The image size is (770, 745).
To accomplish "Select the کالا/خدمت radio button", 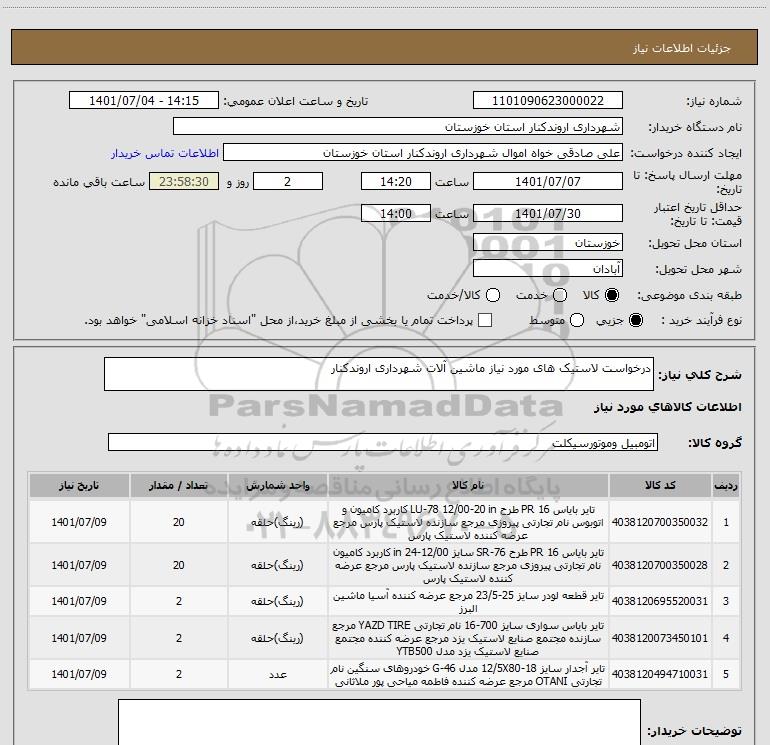I will click(x=493, y=295).
